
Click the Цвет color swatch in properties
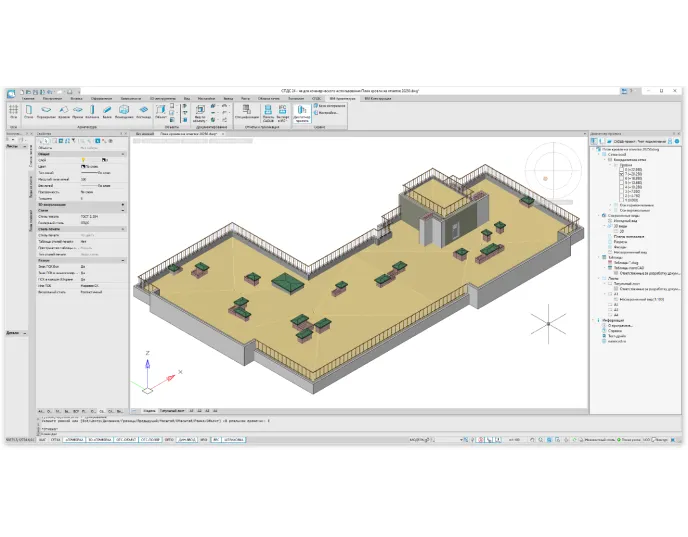84,165
